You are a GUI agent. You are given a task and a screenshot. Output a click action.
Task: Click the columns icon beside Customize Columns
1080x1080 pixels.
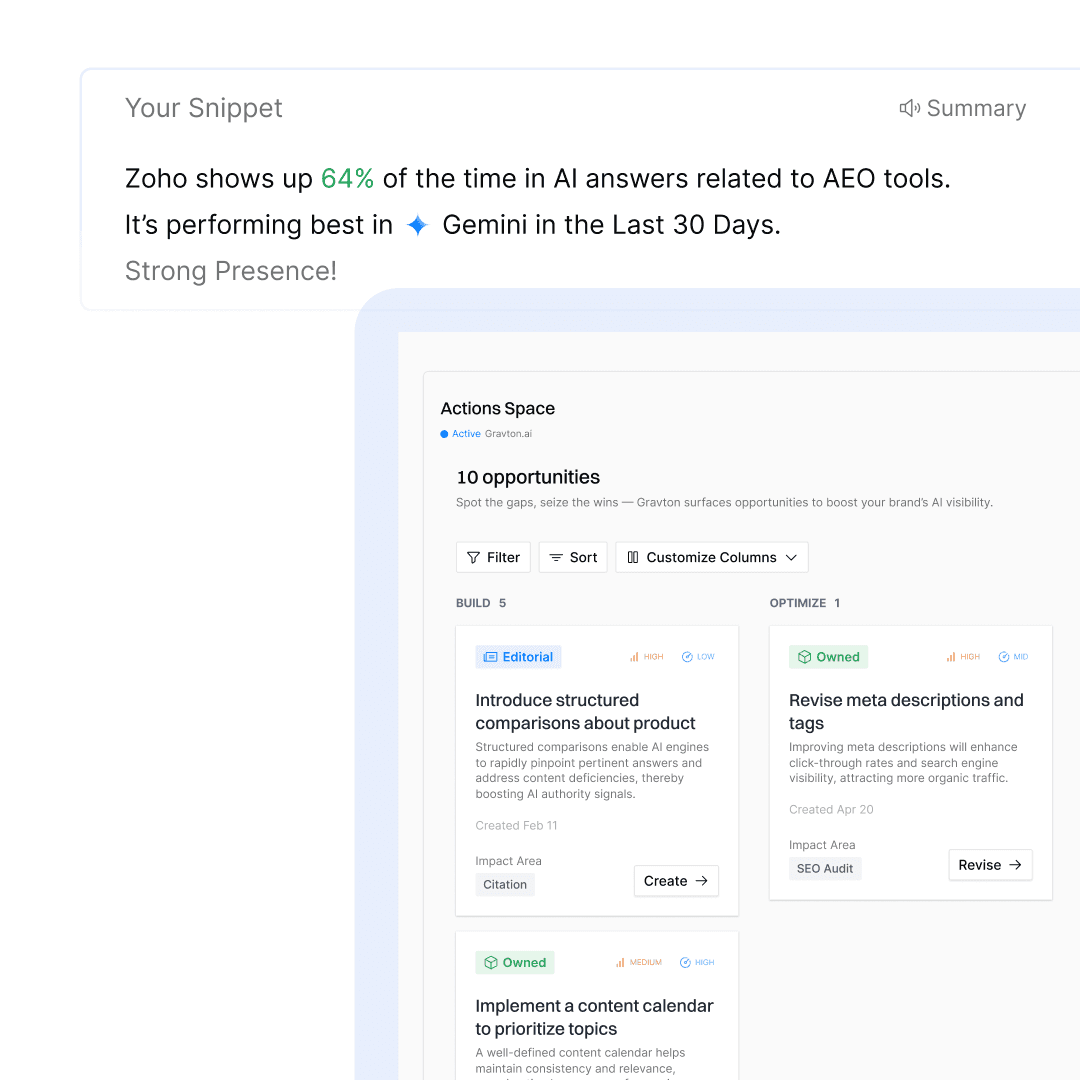click(x=632, y=557)
